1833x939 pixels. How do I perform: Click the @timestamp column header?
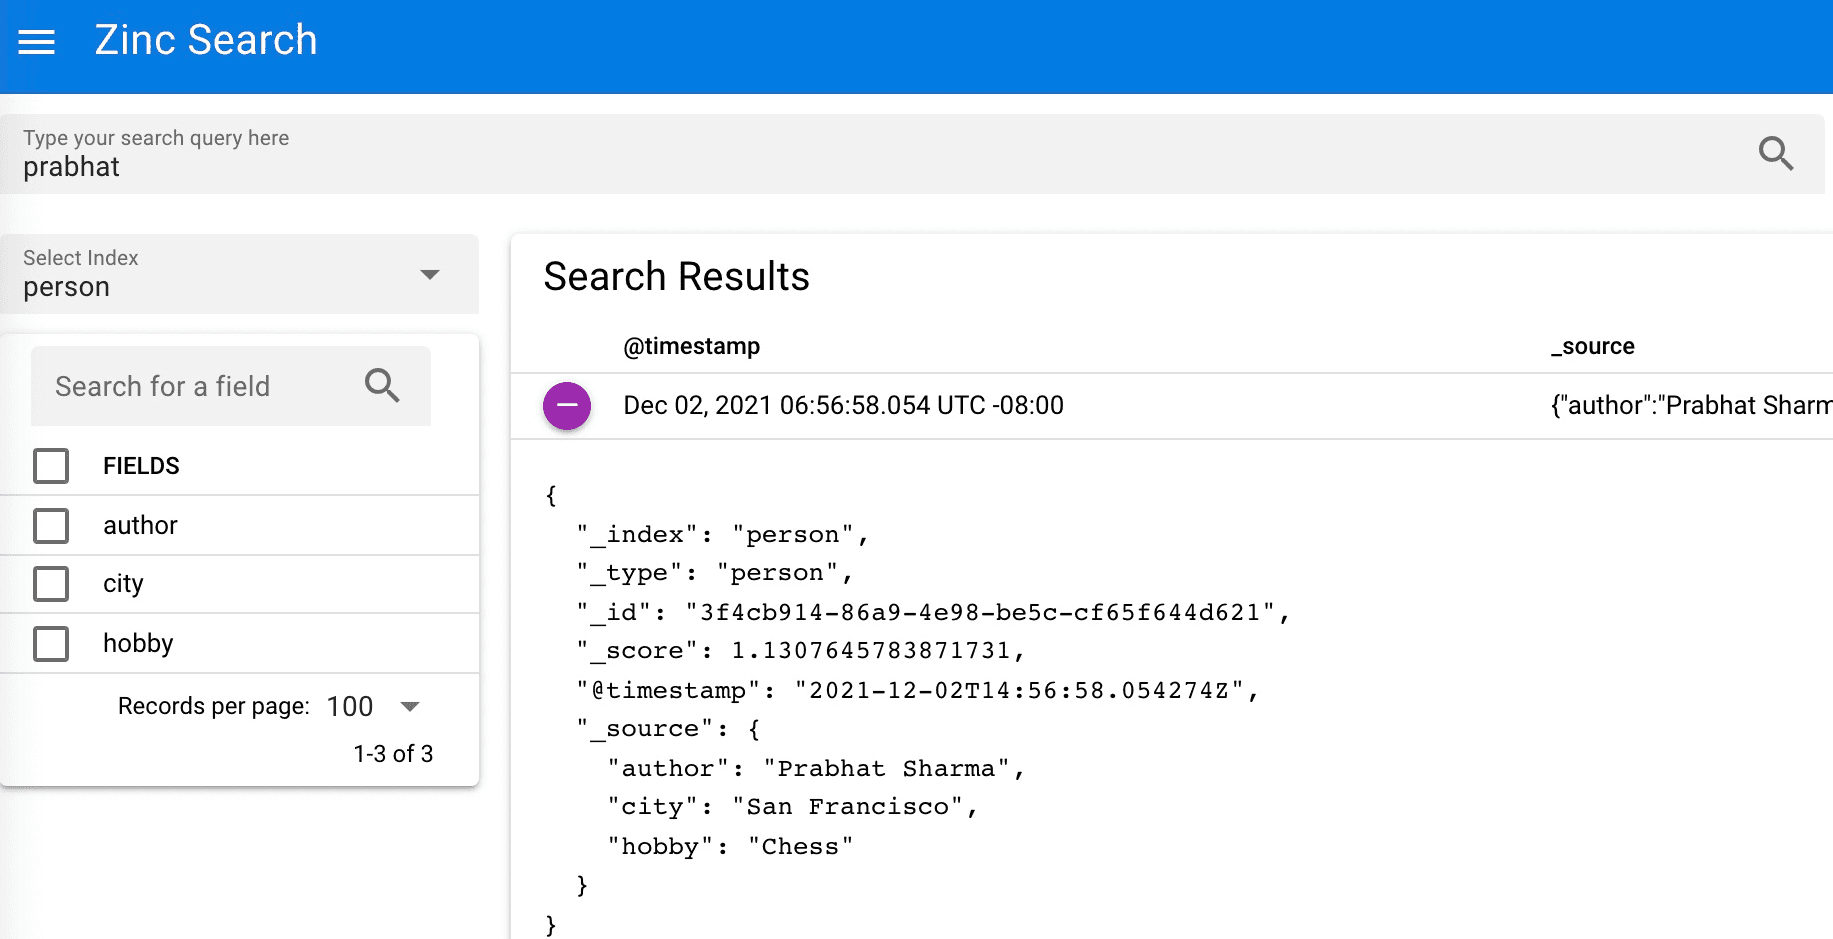point(690,346)
